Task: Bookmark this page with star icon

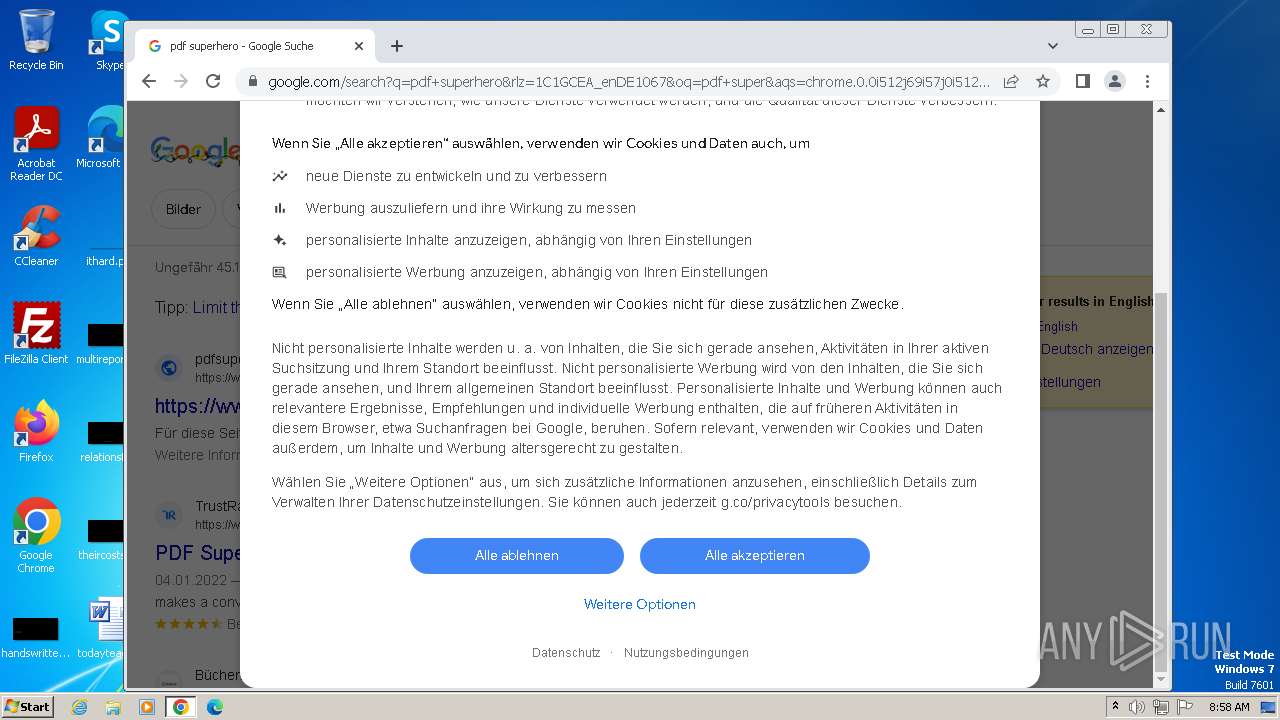Action: 1043,81
